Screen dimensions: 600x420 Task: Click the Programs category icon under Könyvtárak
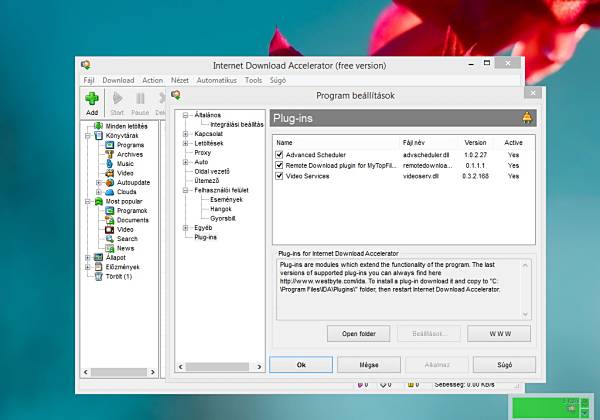tap(109, 145)
